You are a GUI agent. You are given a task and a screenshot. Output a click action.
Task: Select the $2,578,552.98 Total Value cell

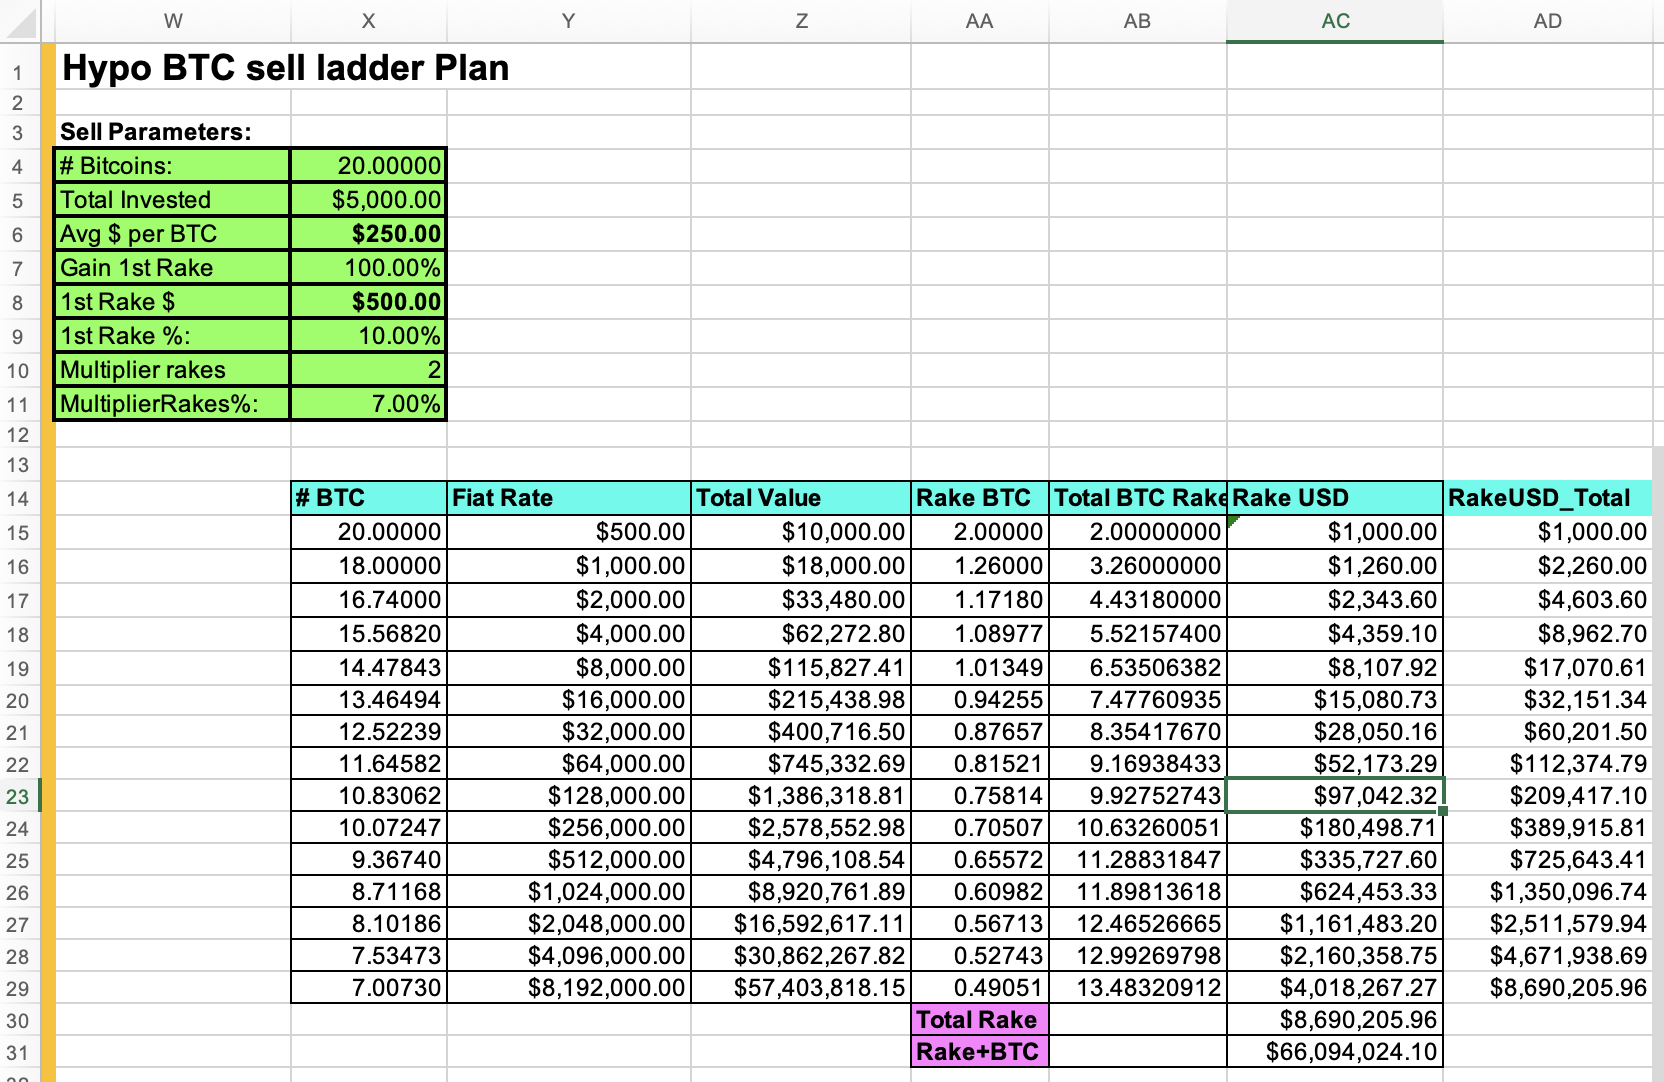[801, 829]
